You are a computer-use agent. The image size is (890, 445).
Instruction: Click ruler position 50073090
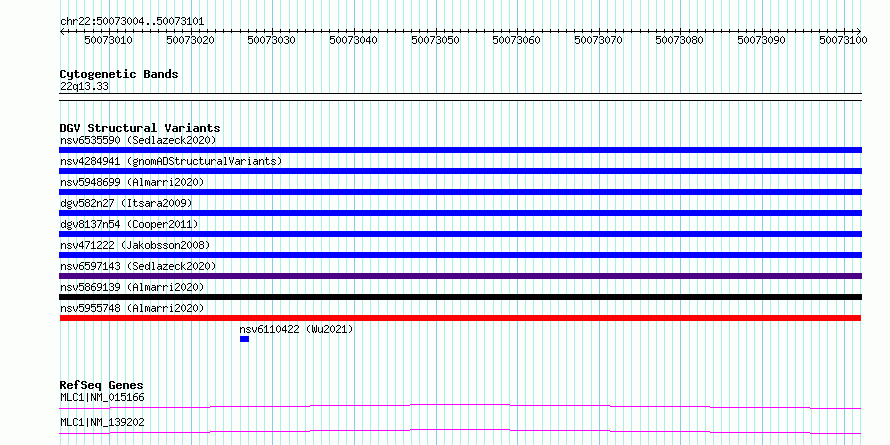click(x=762, y=40)
